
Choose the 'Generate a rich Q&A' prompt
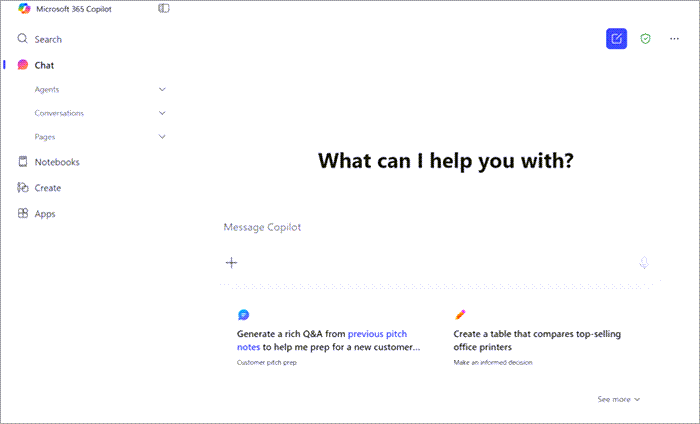(x=329, y=340)
